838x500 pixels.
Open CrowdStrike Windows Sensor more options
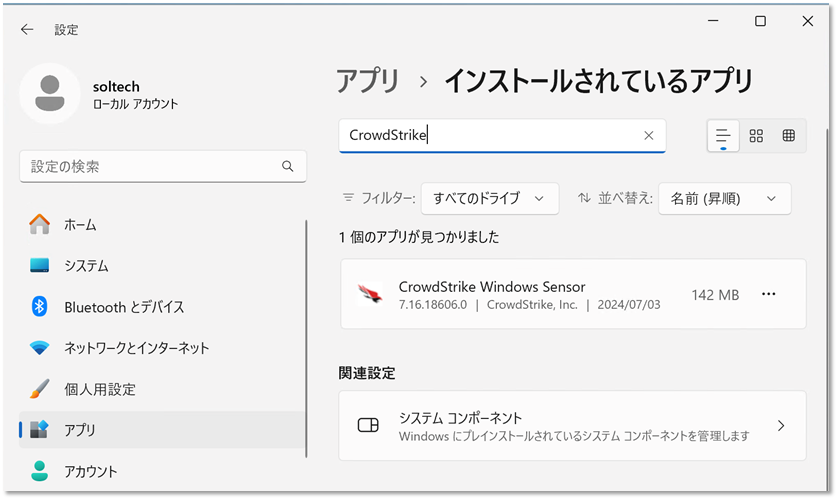click(x=769, y=294)
